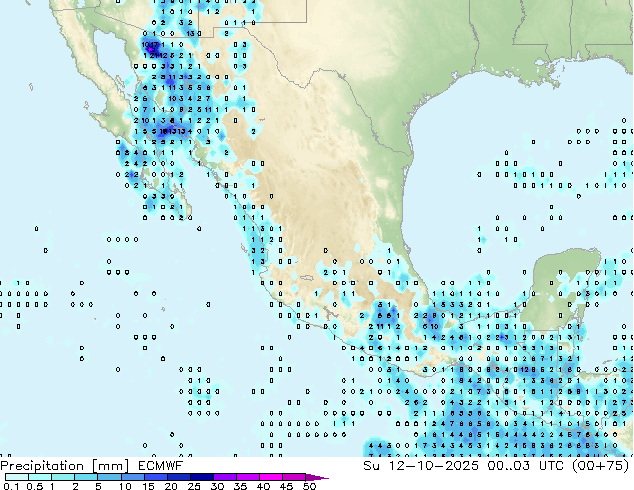Click the "00..03 UTC" time text
This screenshot has width=634, height=490.
click(525, 466)
